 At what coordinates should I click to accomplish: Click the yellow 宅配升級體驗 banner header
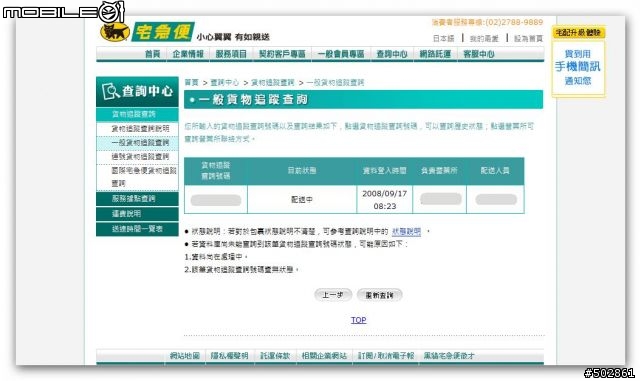578,32
